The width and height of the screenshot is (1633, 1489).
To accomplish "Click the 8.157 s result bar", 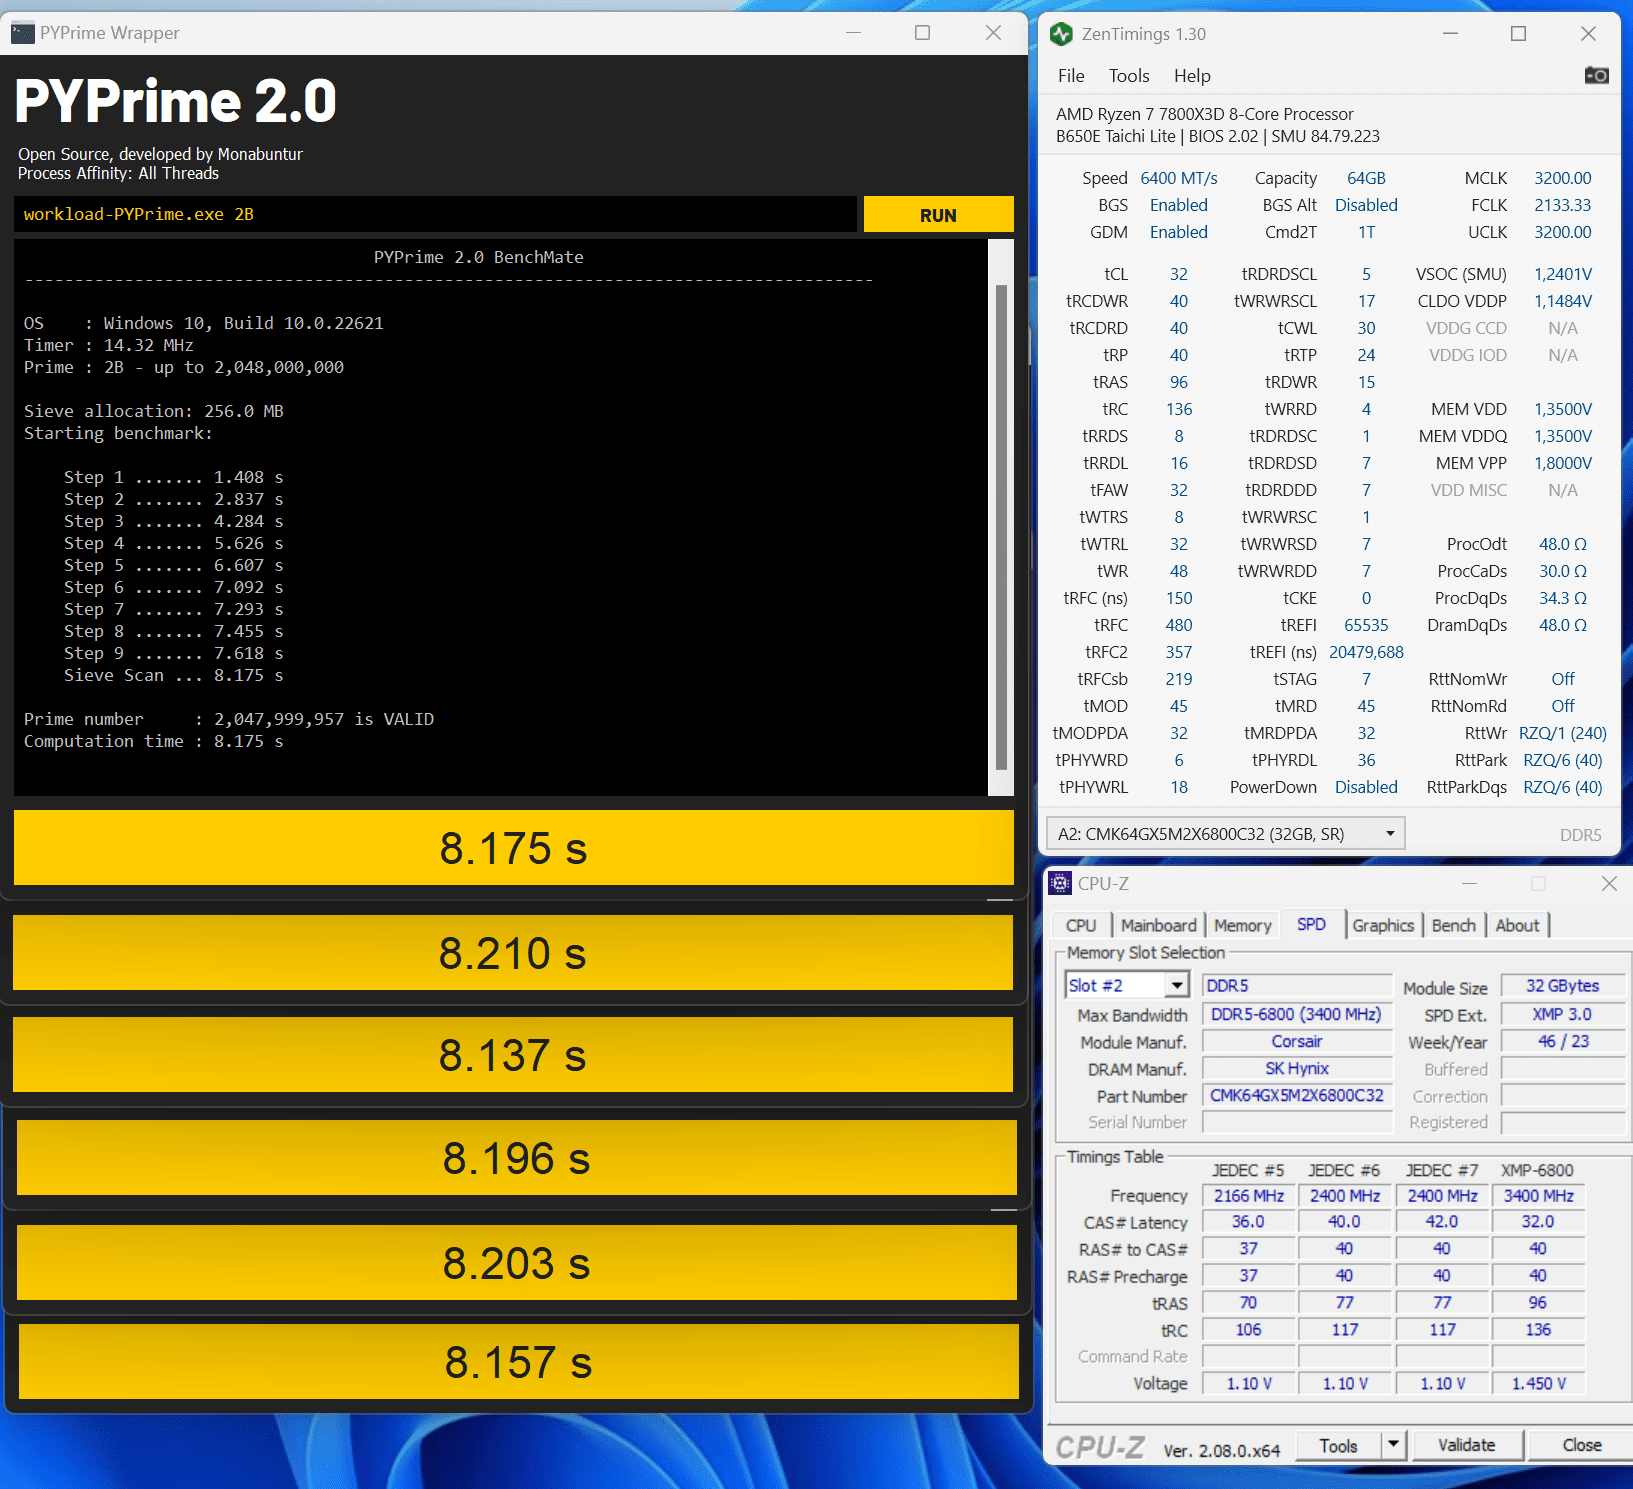I will tap(519, 1362).
